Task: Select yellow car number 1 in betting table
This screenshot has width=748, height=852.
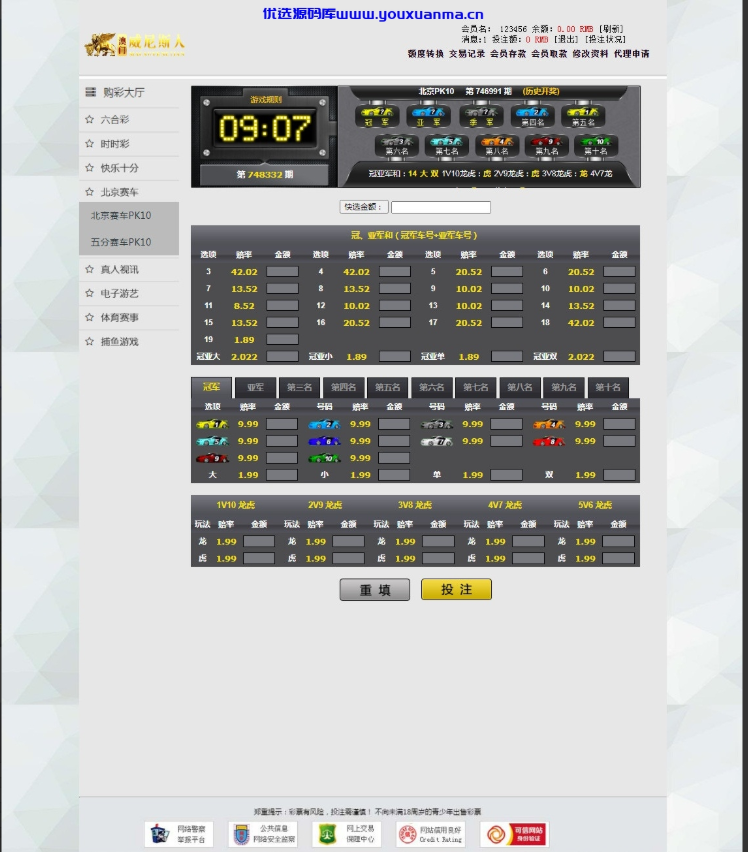Action: pyautogui.click(x=212, y=424)
